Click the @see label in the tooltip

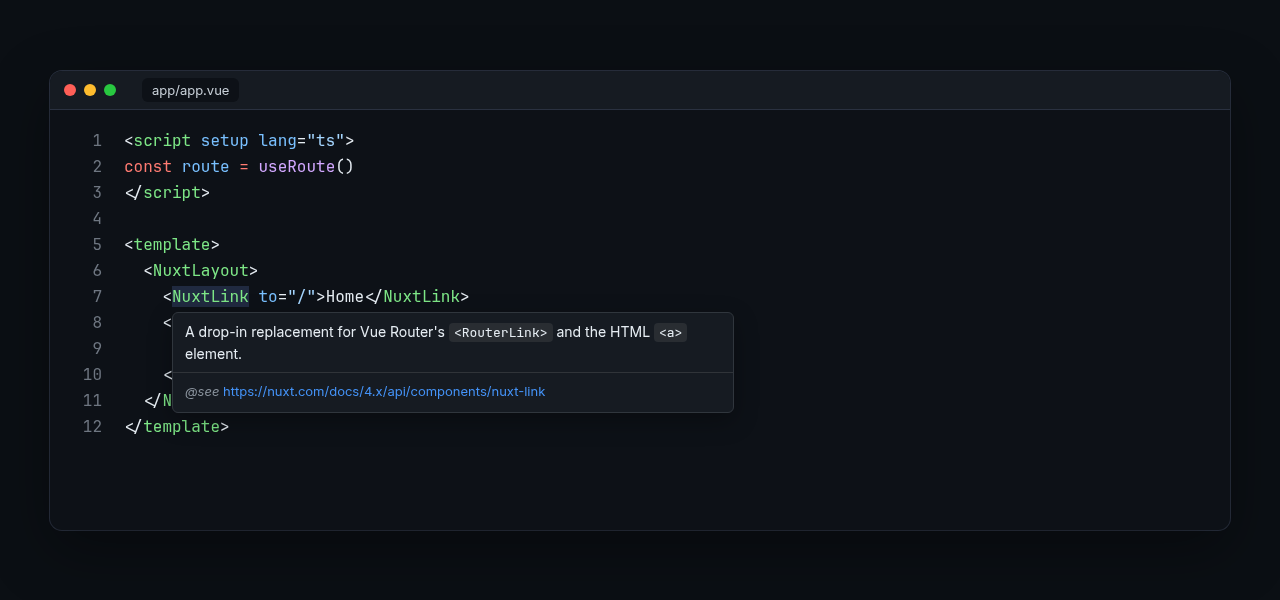coord(202,391)
